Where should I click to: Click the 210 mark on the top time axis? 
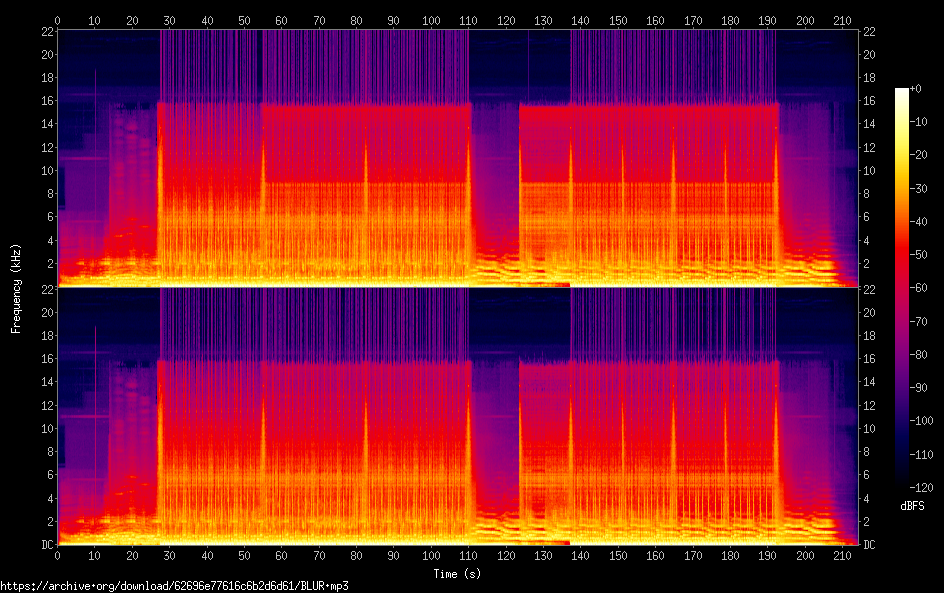840,20
